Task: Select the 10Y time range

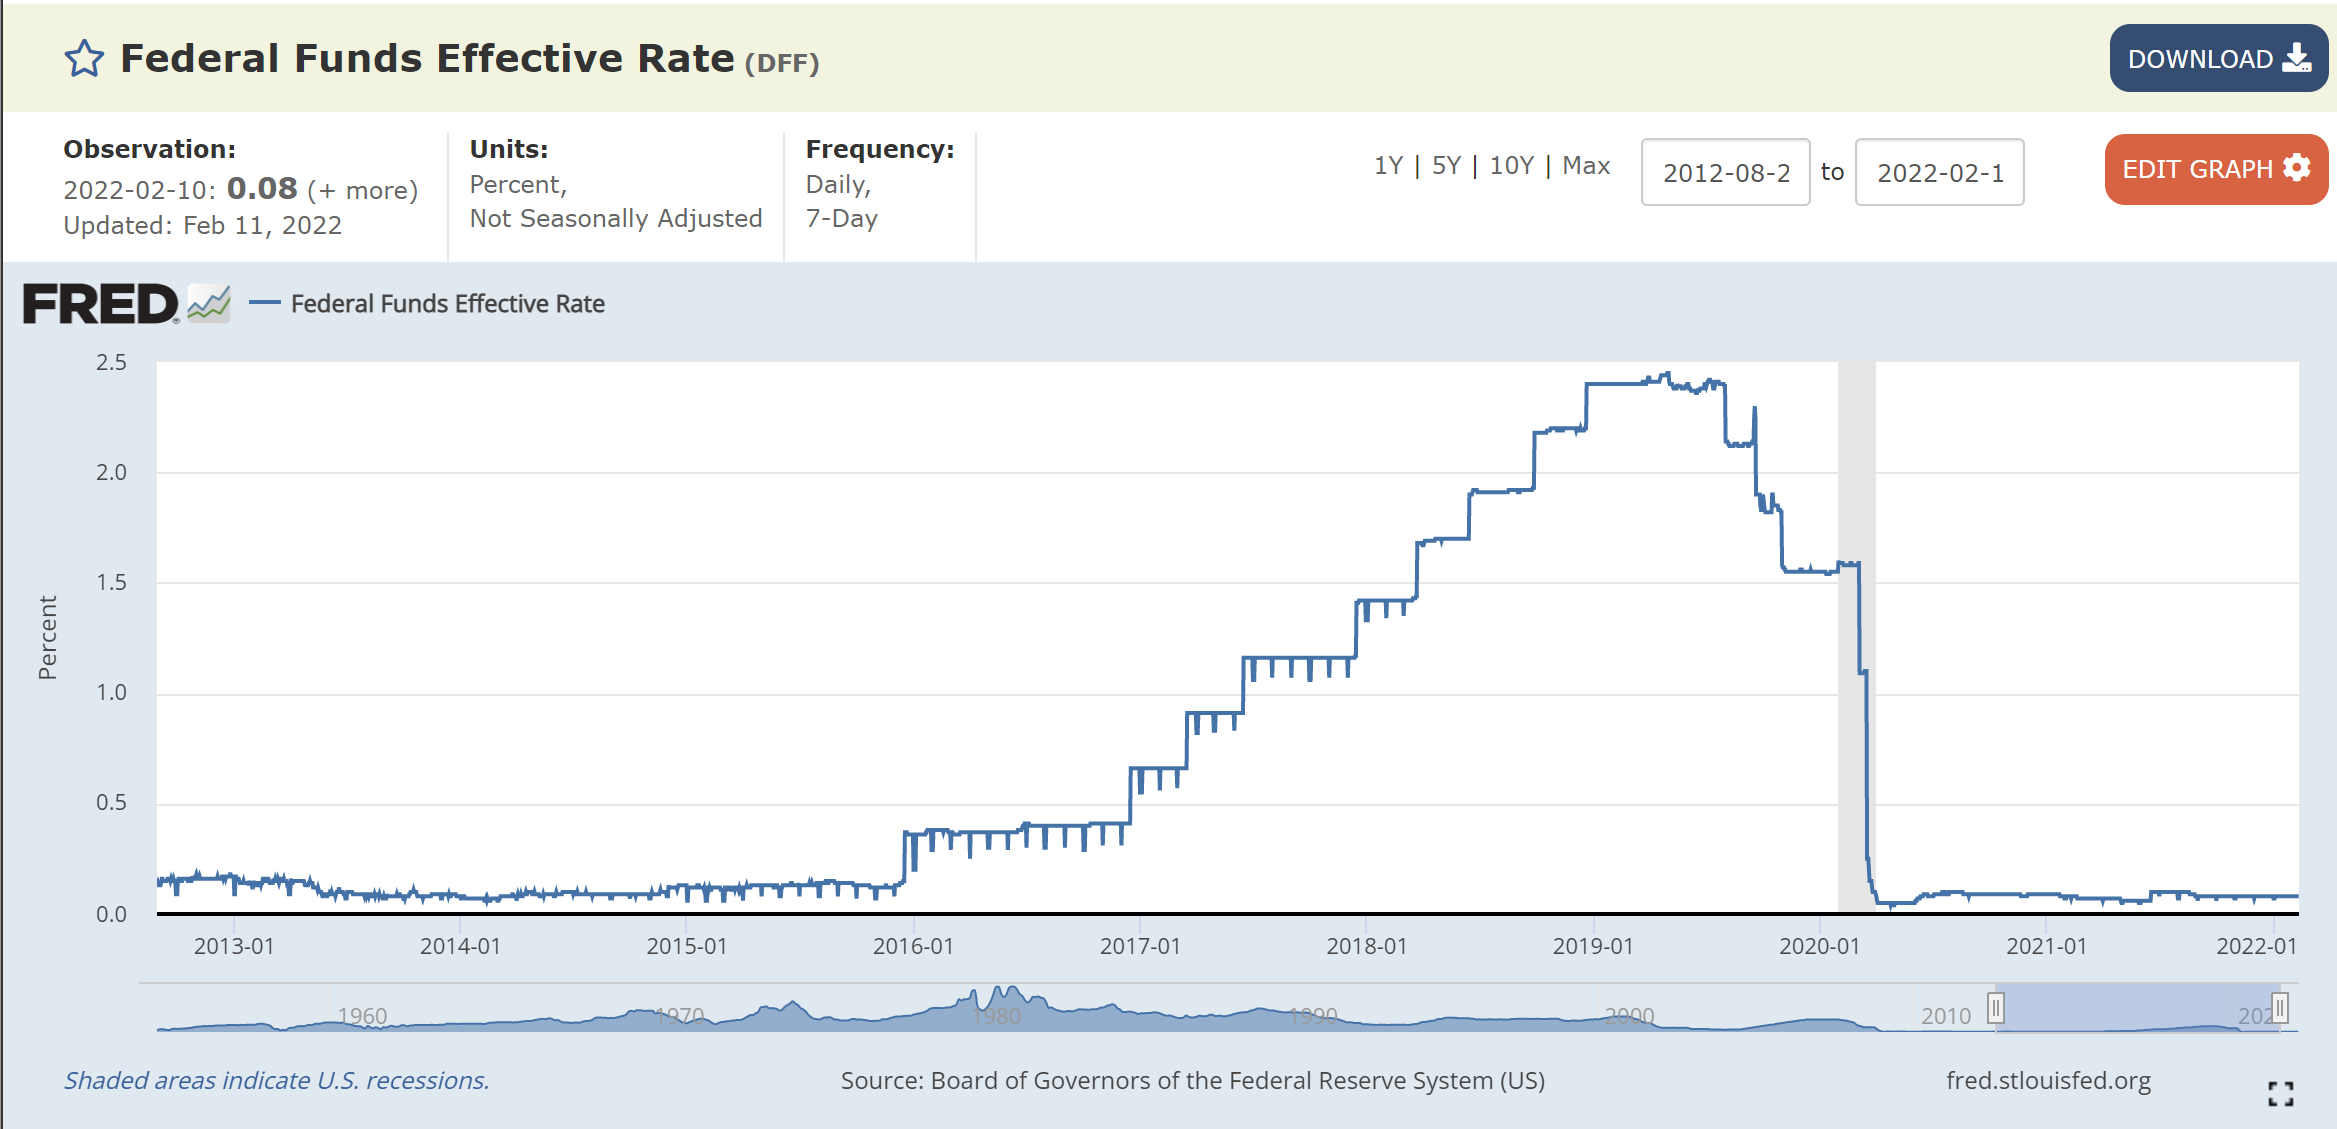Action: (x=1511, y=166)
